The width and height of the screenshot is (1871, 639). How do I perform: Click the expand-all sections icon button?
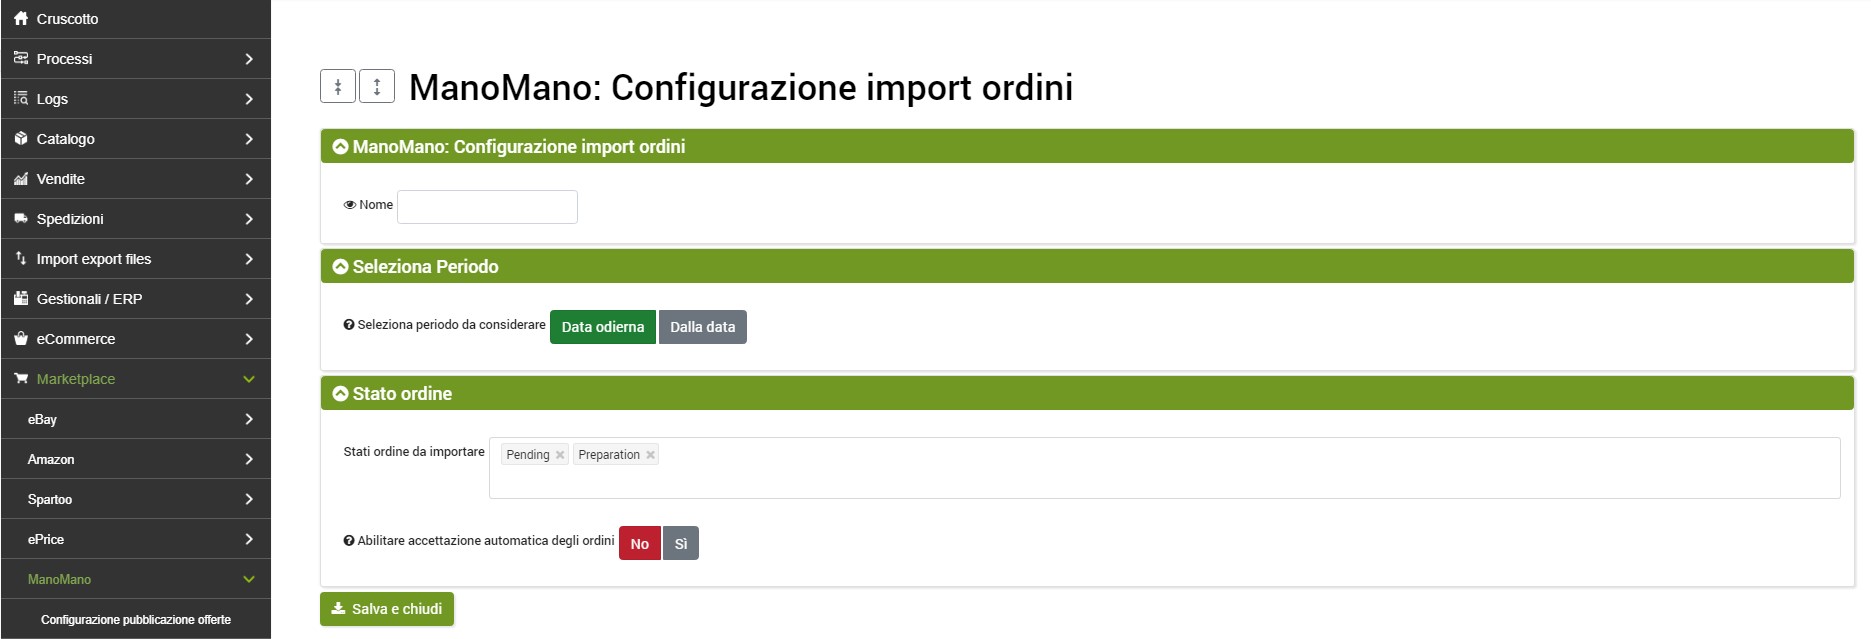pyautogui.click(x=377, y=87)
